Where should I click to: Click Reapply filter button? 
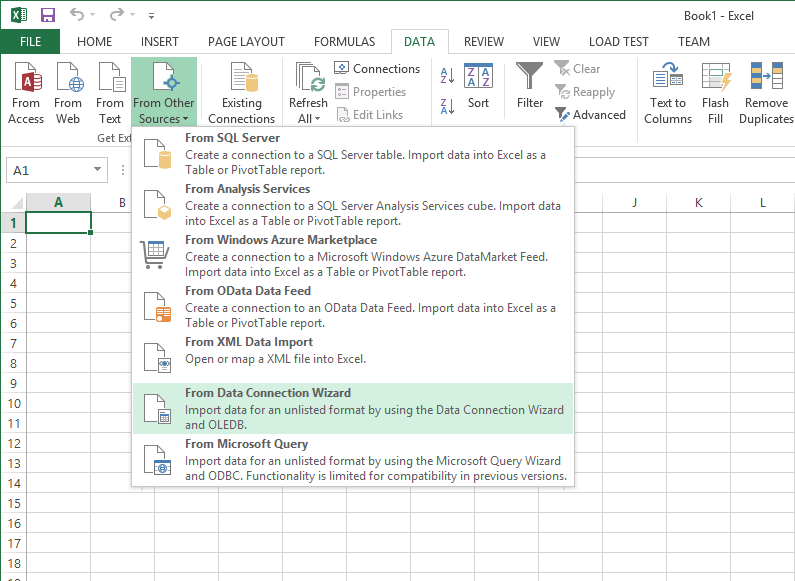pyautogui.click(x=585, y=92)
